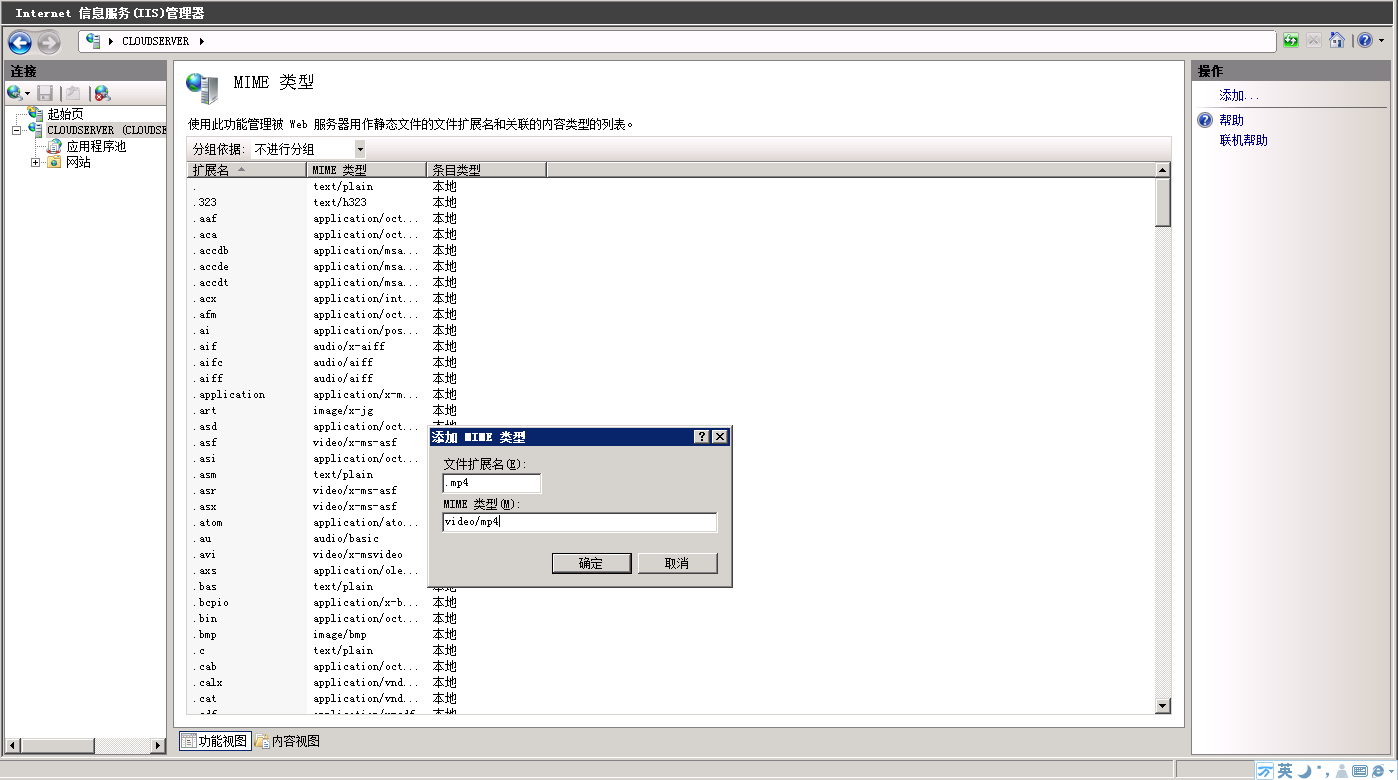Click the 联机帮助 link
This screenshot has width=1398, height=780.
(x=1243, y=141)
